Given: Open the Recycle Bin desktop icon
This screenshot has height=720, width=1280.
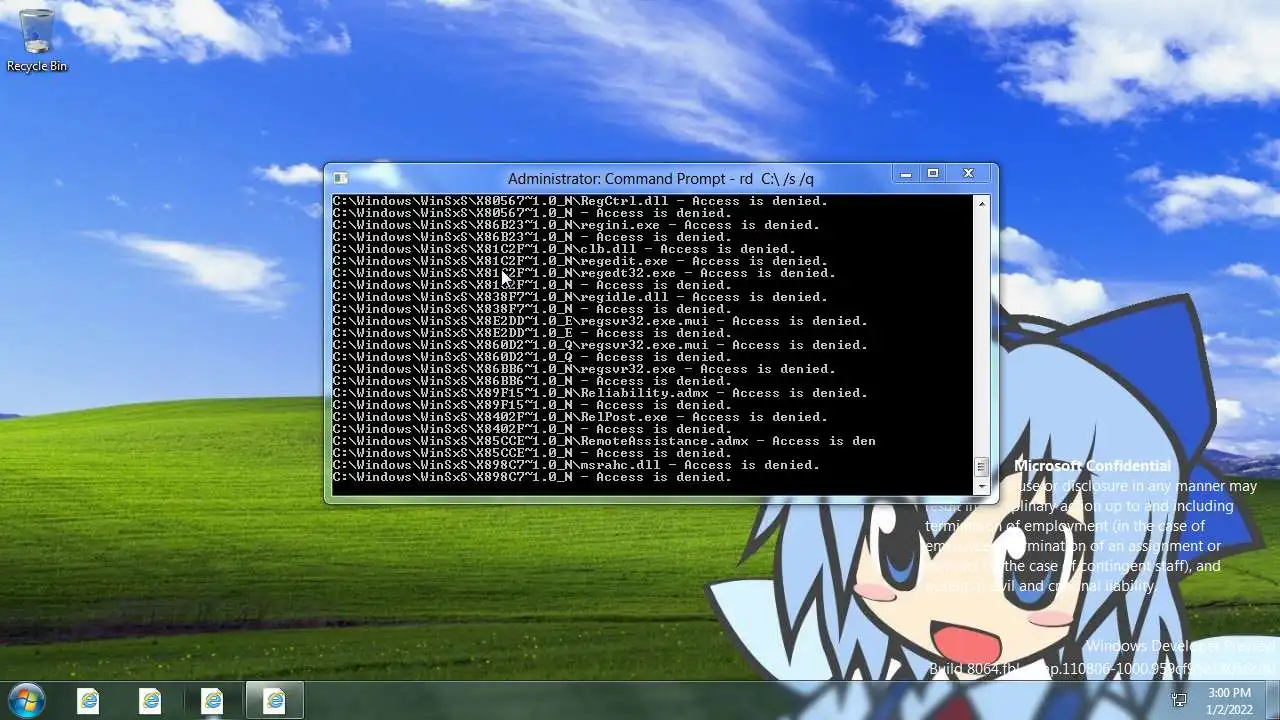Looking at the screenshot, I should tap(37, 40).
